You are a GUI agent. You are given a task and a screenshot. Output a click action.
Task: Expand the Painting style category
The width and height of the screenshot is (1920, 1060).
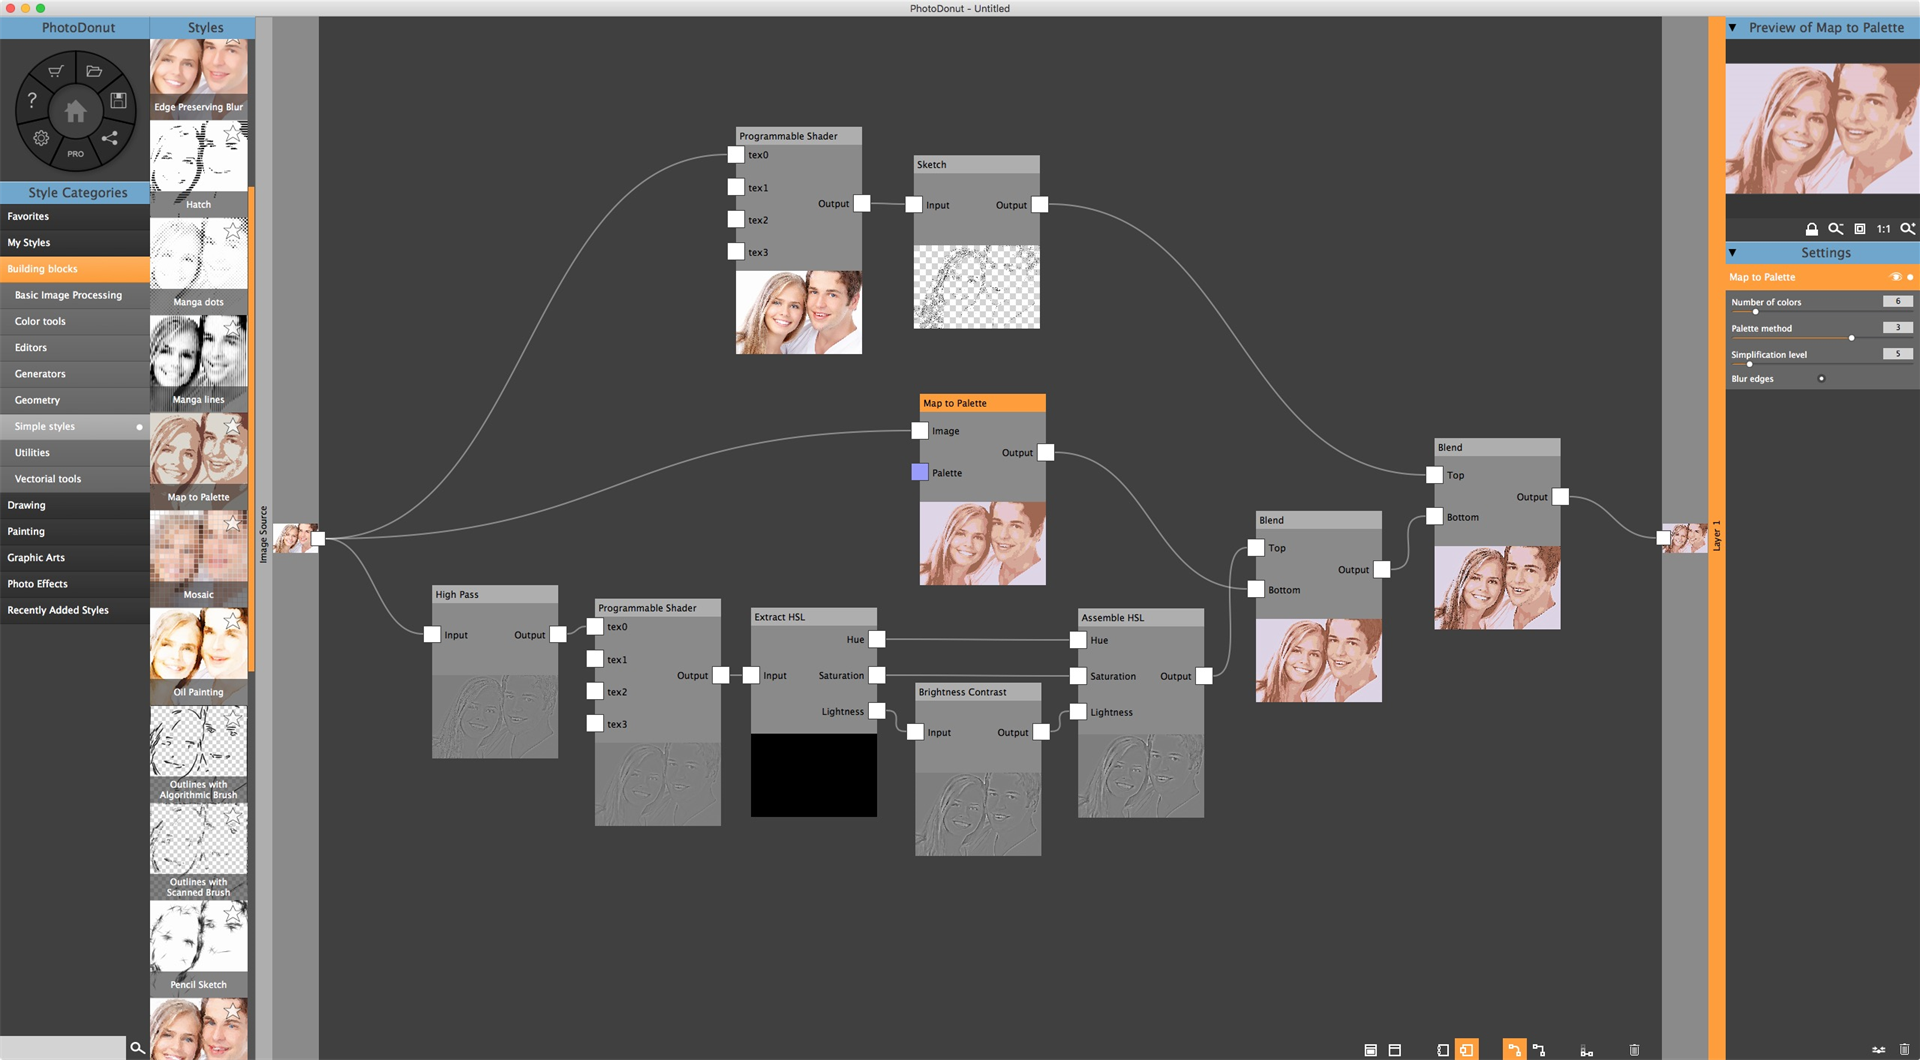tap(26, 531)
